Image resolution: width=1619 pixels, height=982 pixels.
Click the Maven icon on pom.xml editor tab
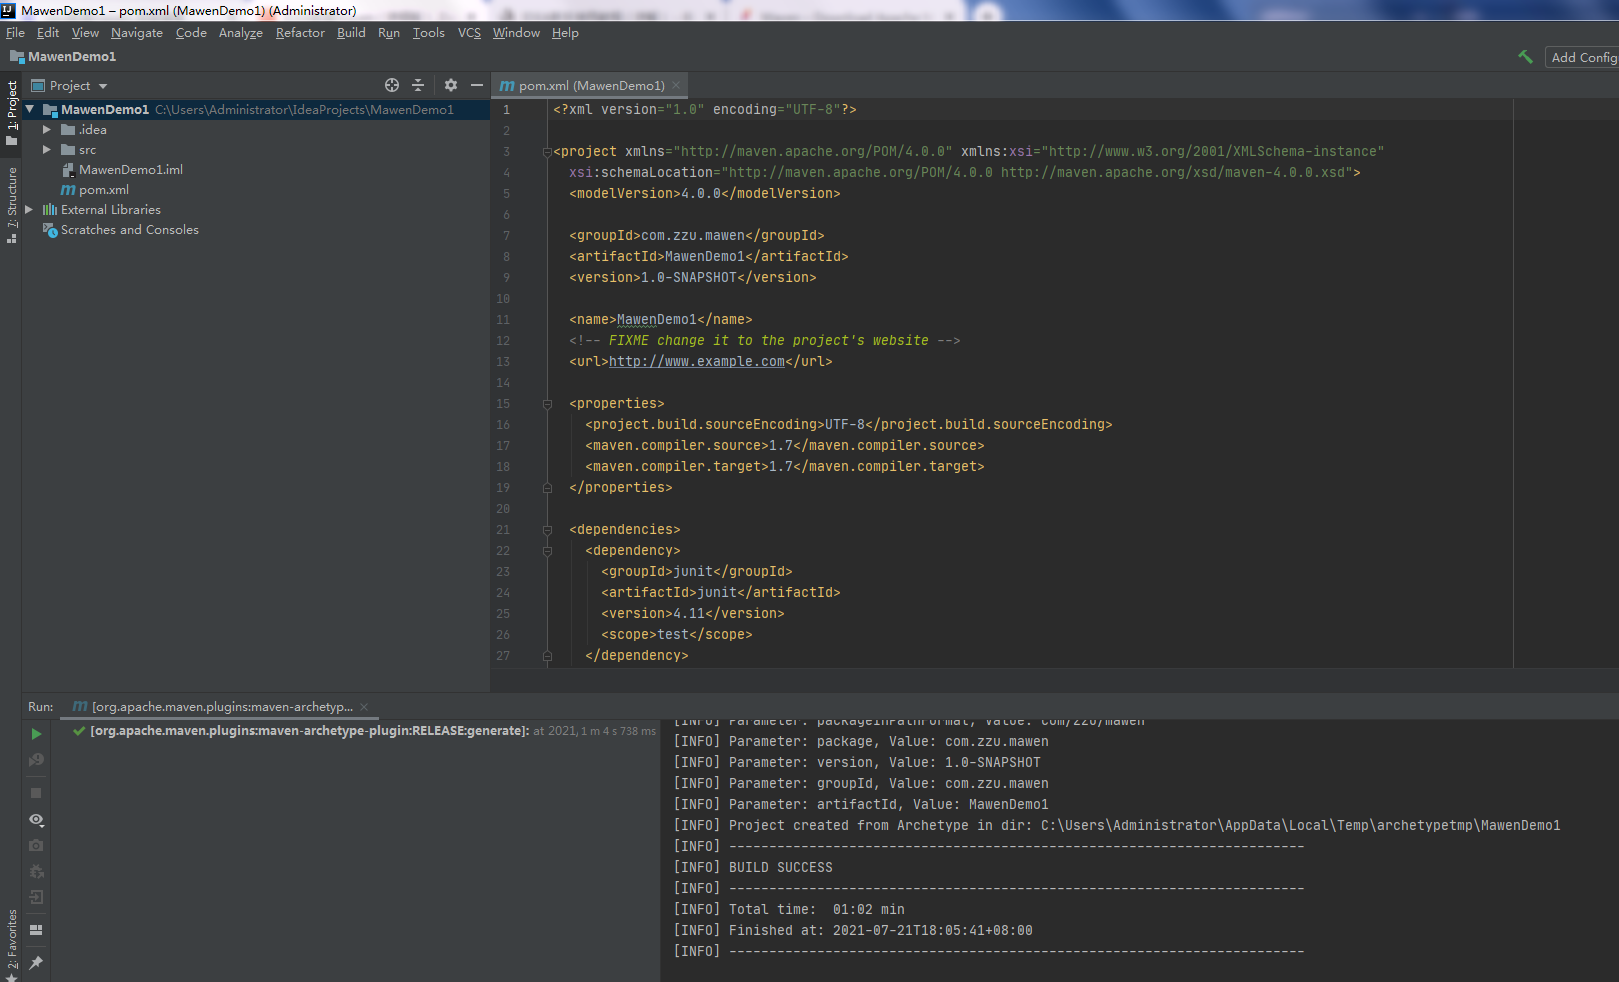coord(507,86)
